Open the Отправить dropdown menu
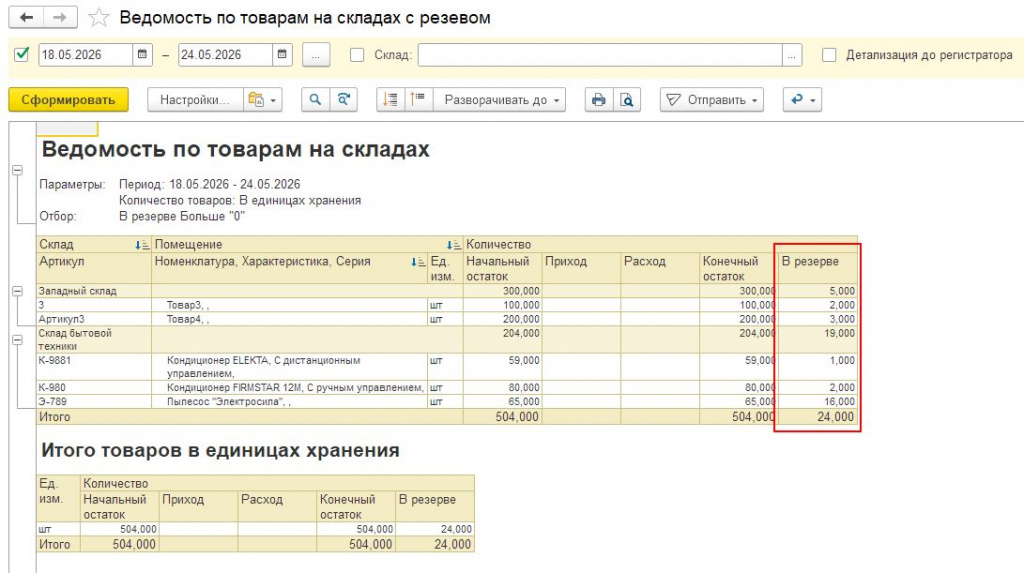This screenshot has width=1024, height=573. 712,100
